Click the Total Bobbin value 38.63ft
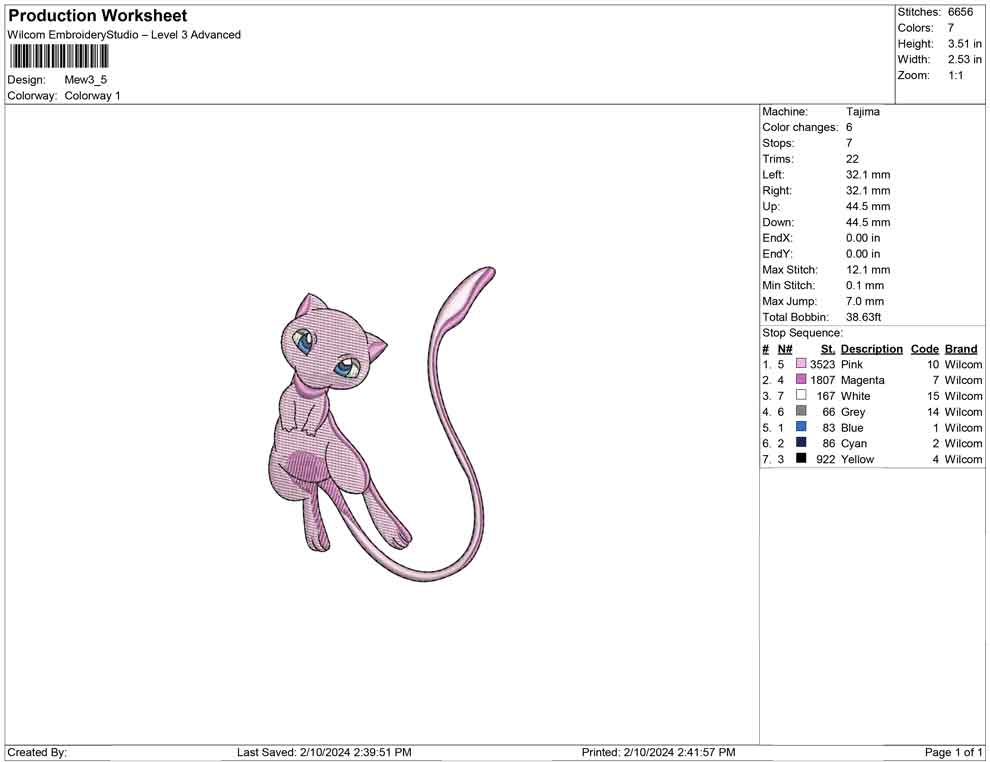The image size is (990, 762). coord(864,317)
